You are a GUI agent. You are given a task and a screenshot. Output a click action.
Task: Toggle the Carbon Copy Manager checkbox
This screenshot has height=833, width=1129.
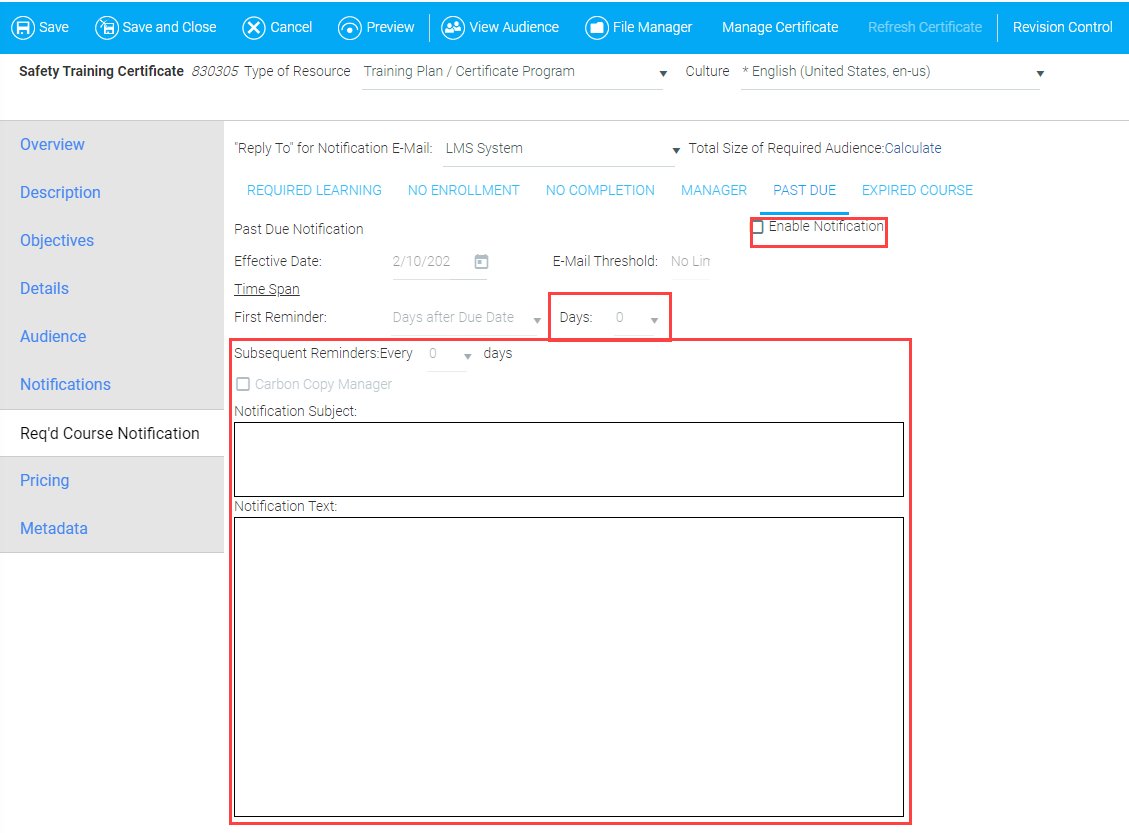242,385
